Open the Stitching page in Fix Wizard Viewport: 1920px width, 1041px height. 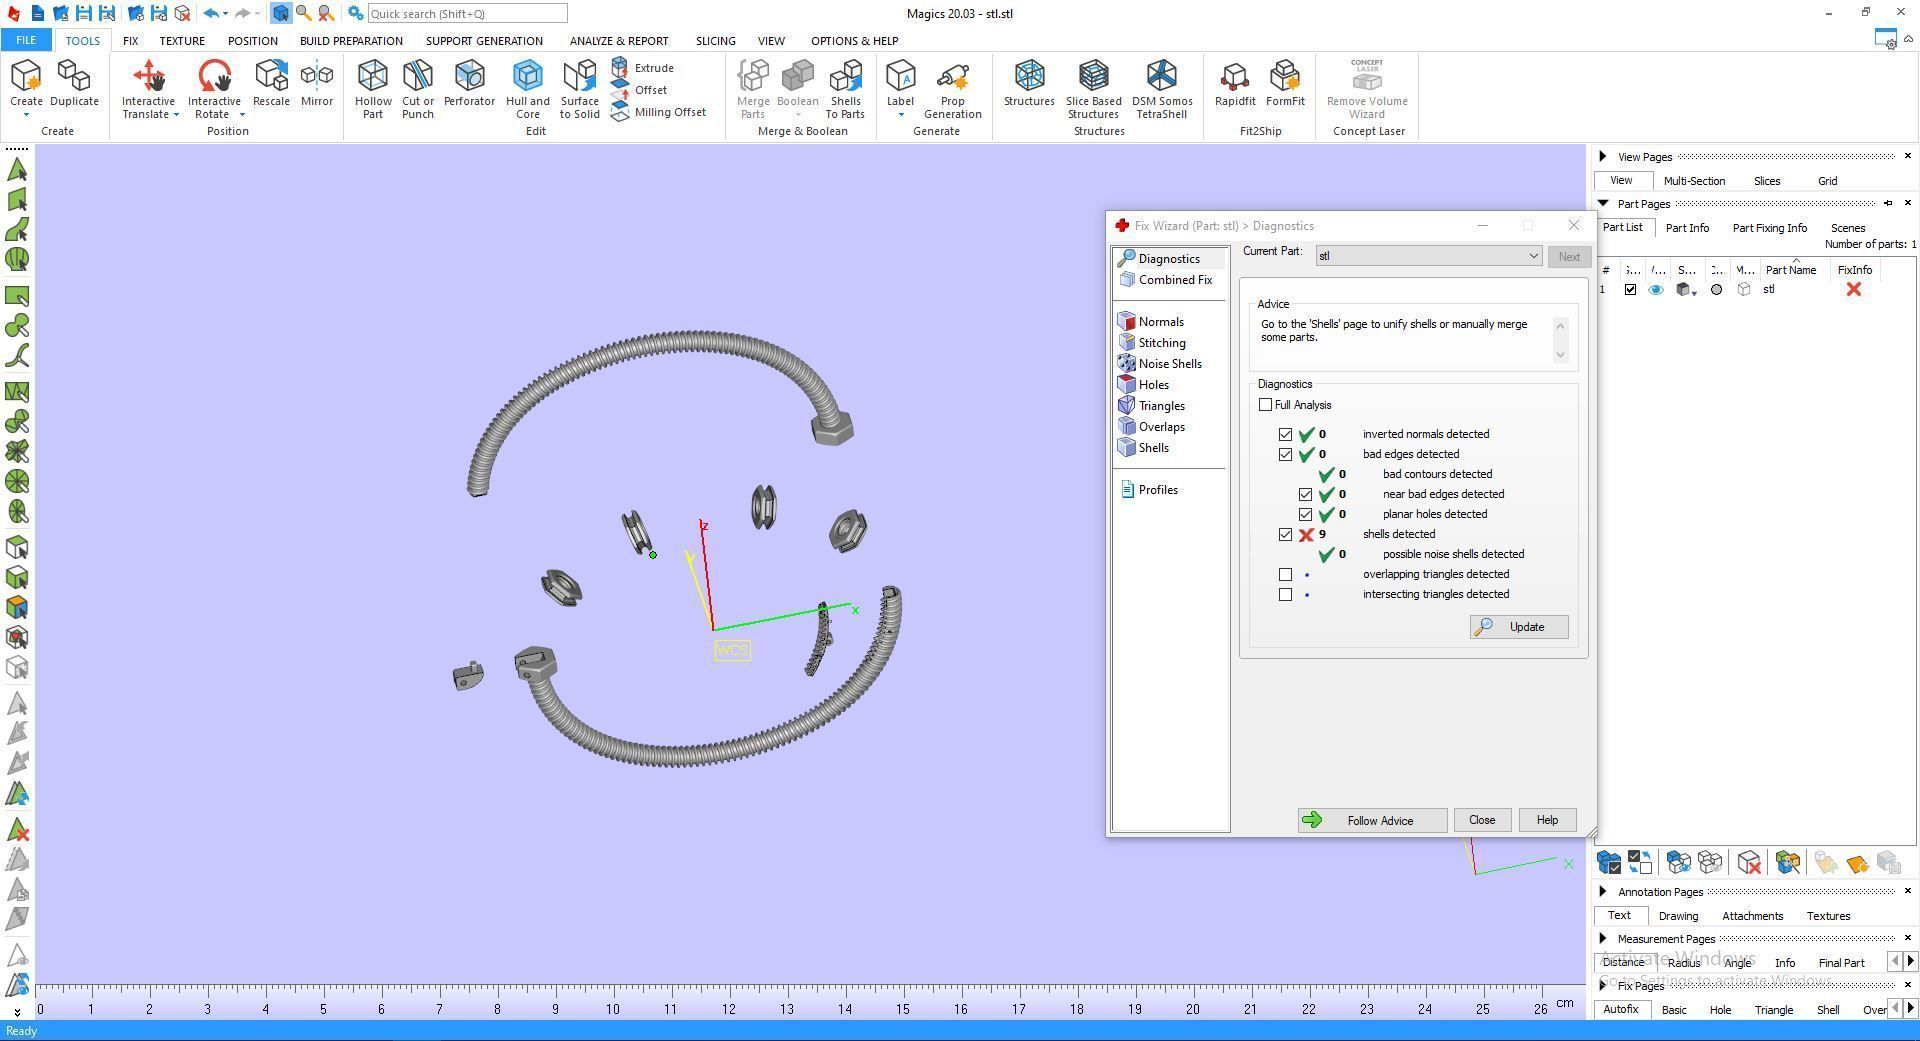pos(1161,343)
